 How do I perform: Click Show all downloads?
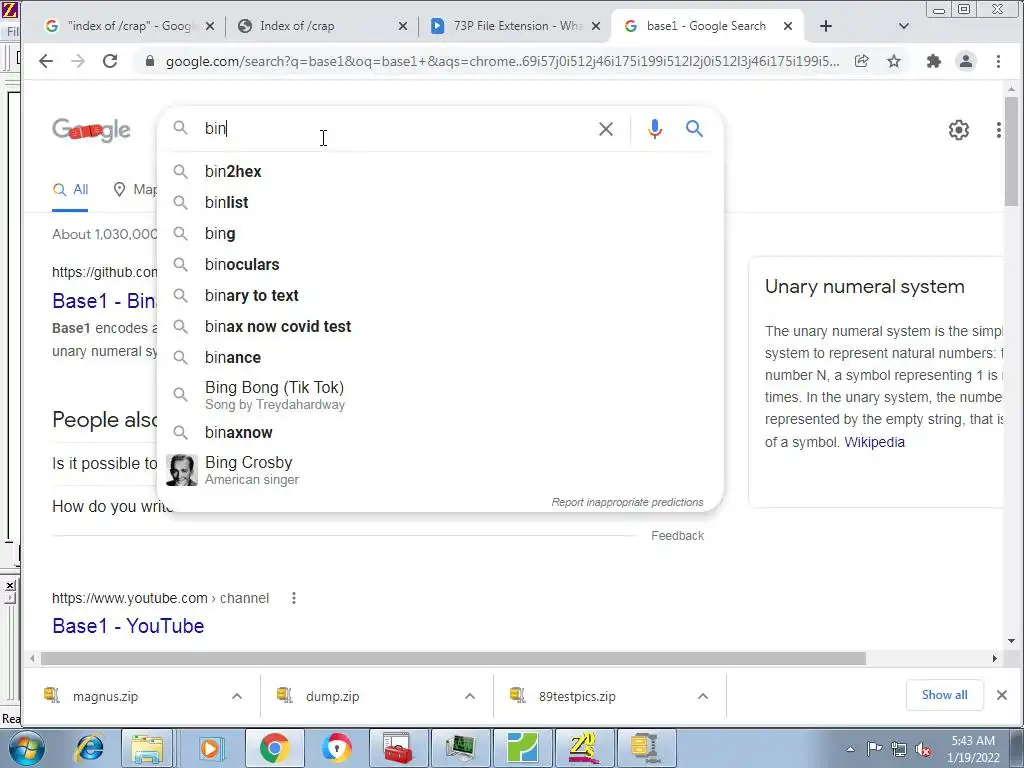click(944, 695)
